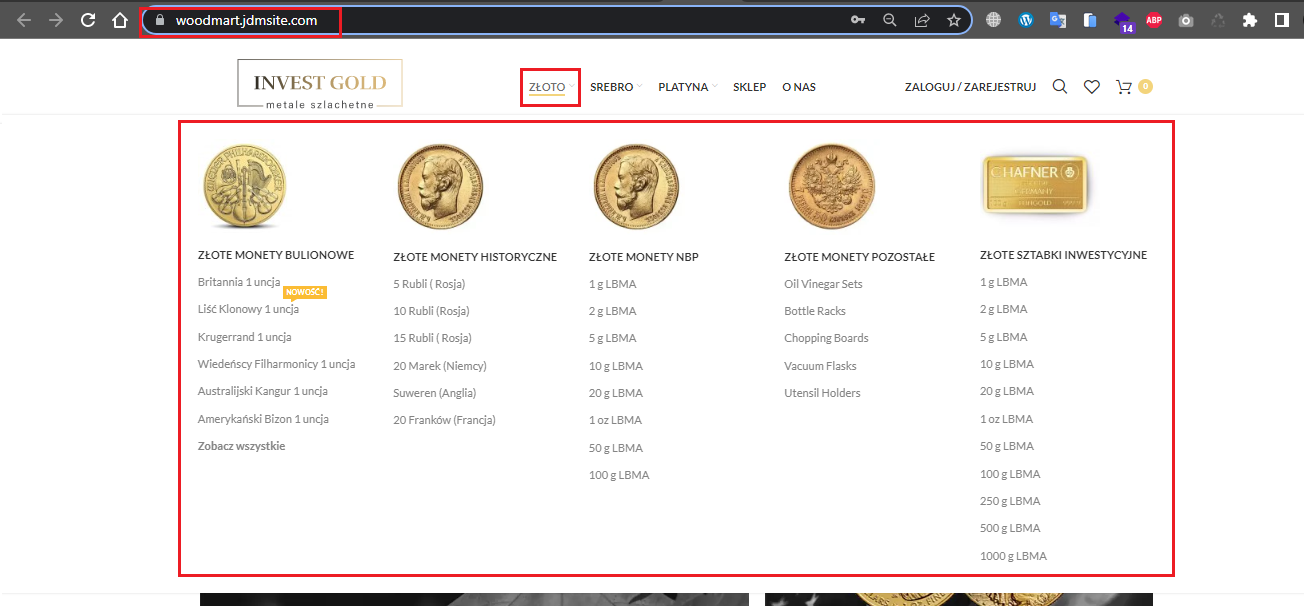This screenshot has width=1304, height=606.
Task: Click the C.Hafner gold bar image
Action: coord(1035,184)
